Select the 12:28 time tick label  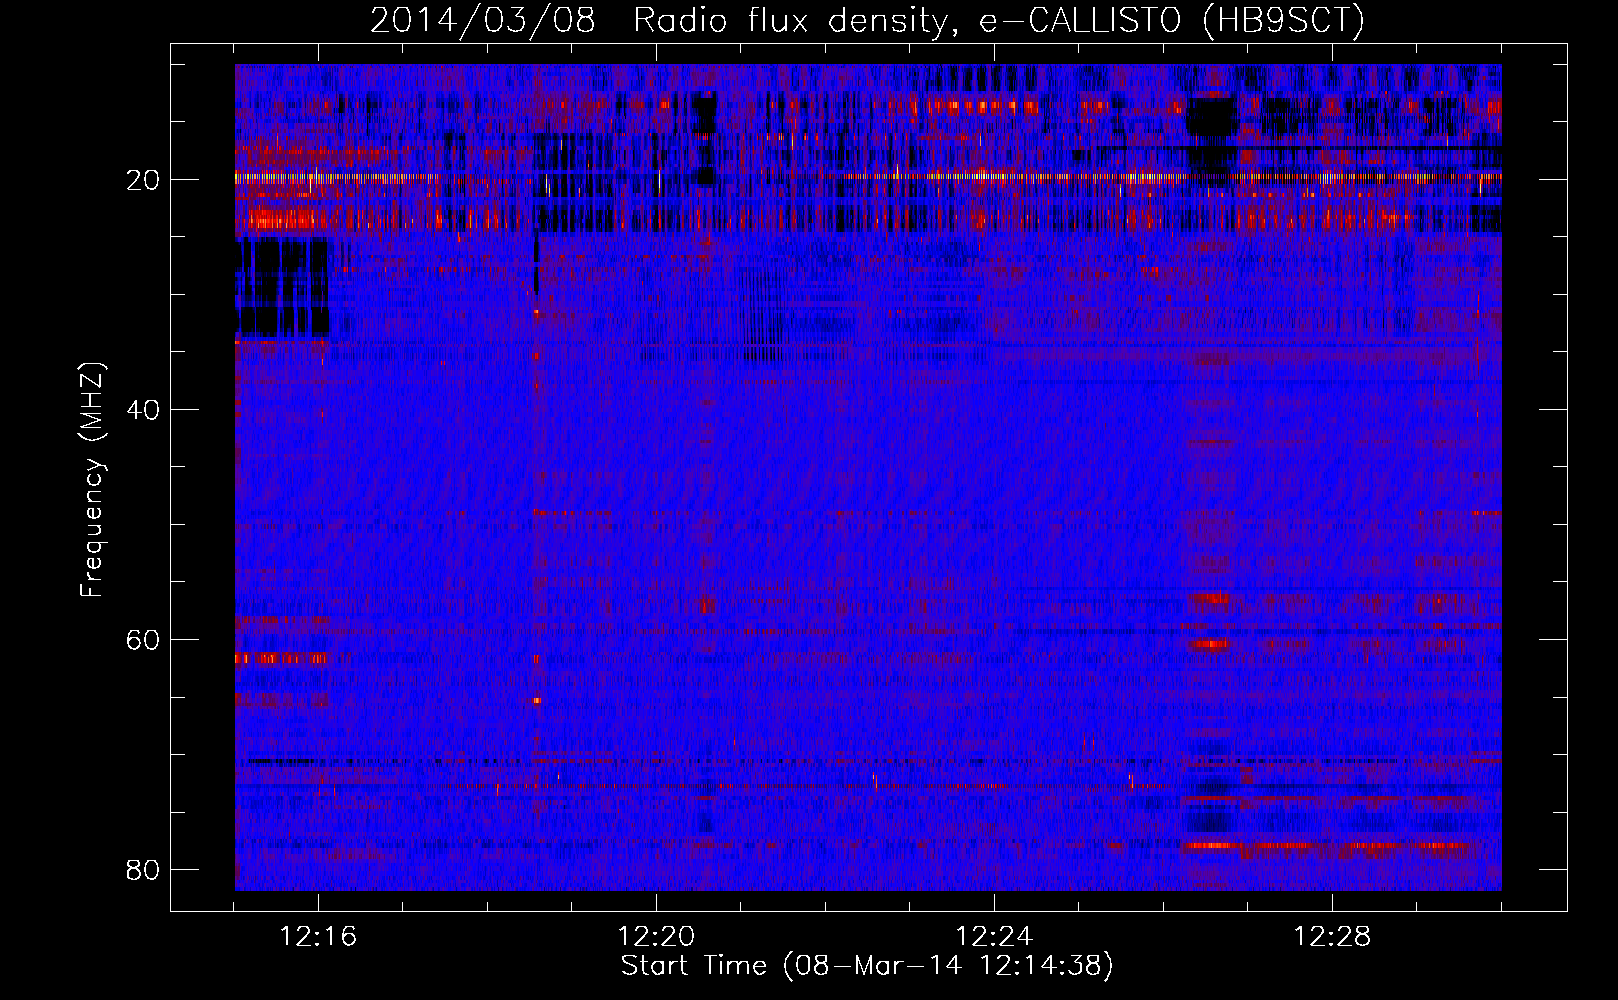(x=1333, y=937)
